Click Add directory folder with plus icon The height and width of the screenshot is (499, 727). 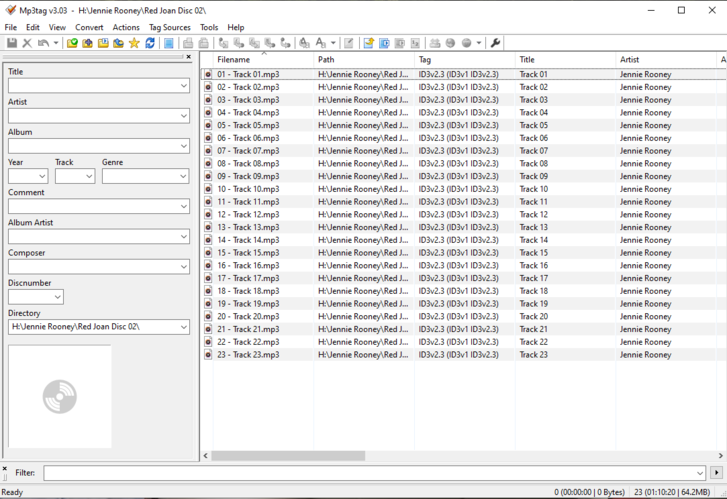(88, 43)
